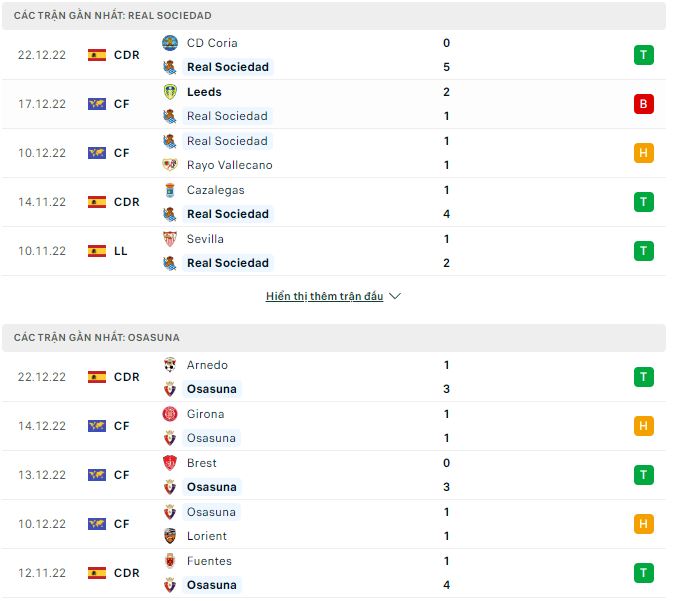Click the Brest team crest icon

[x=170, y=463]
